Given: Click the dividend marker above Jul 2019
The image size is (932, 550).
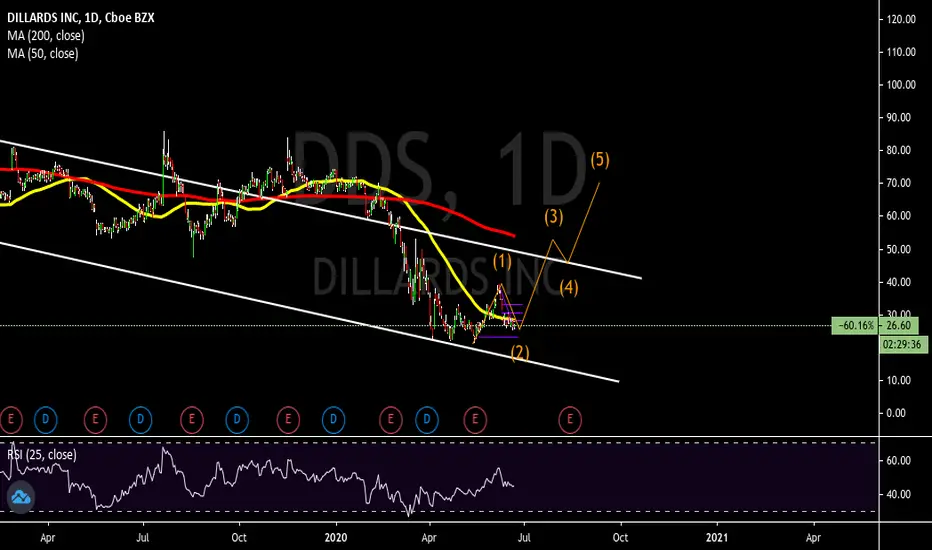Looking at the screenshot, I should (140, 420).
